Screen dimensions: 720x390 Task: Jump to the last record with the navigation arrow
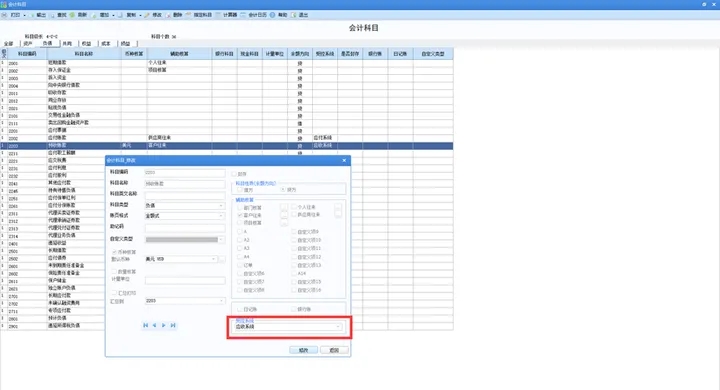(173, 325)
